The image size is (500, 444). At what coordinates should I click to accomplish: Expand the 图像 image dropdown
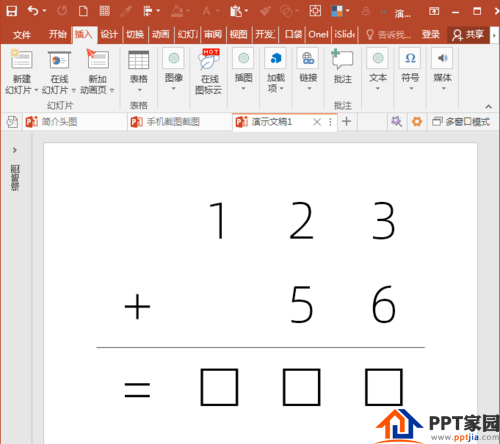(174, 88)
